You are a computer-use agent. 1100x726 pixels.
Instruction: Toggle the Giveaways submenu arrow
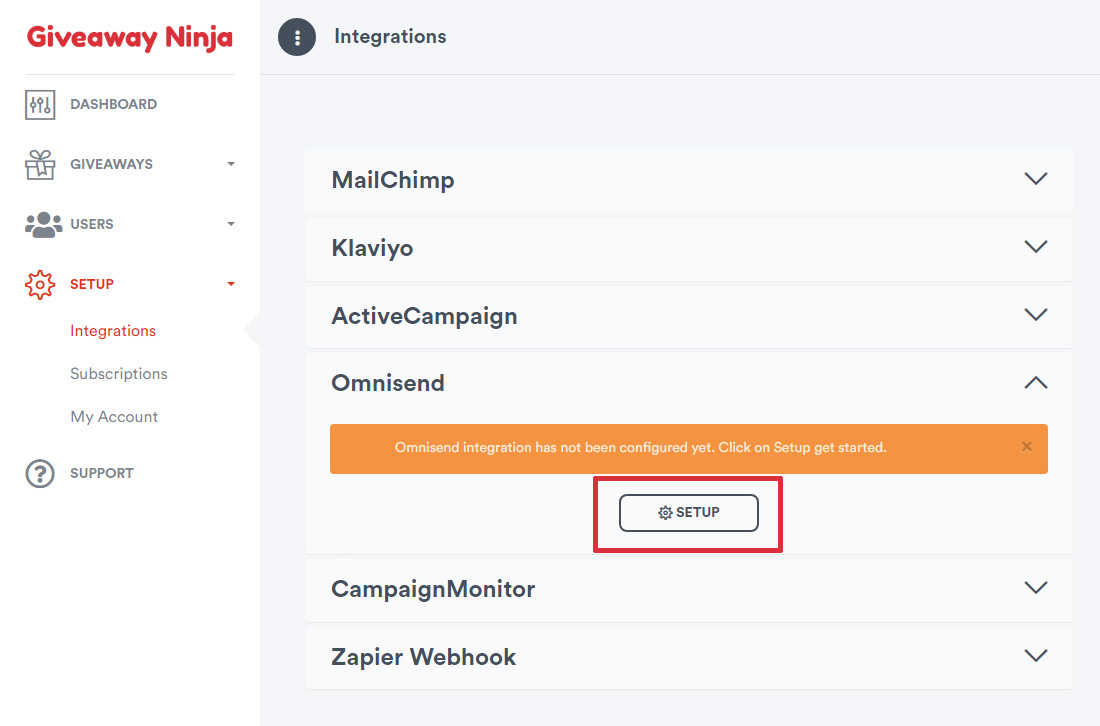tap(231, 164)
